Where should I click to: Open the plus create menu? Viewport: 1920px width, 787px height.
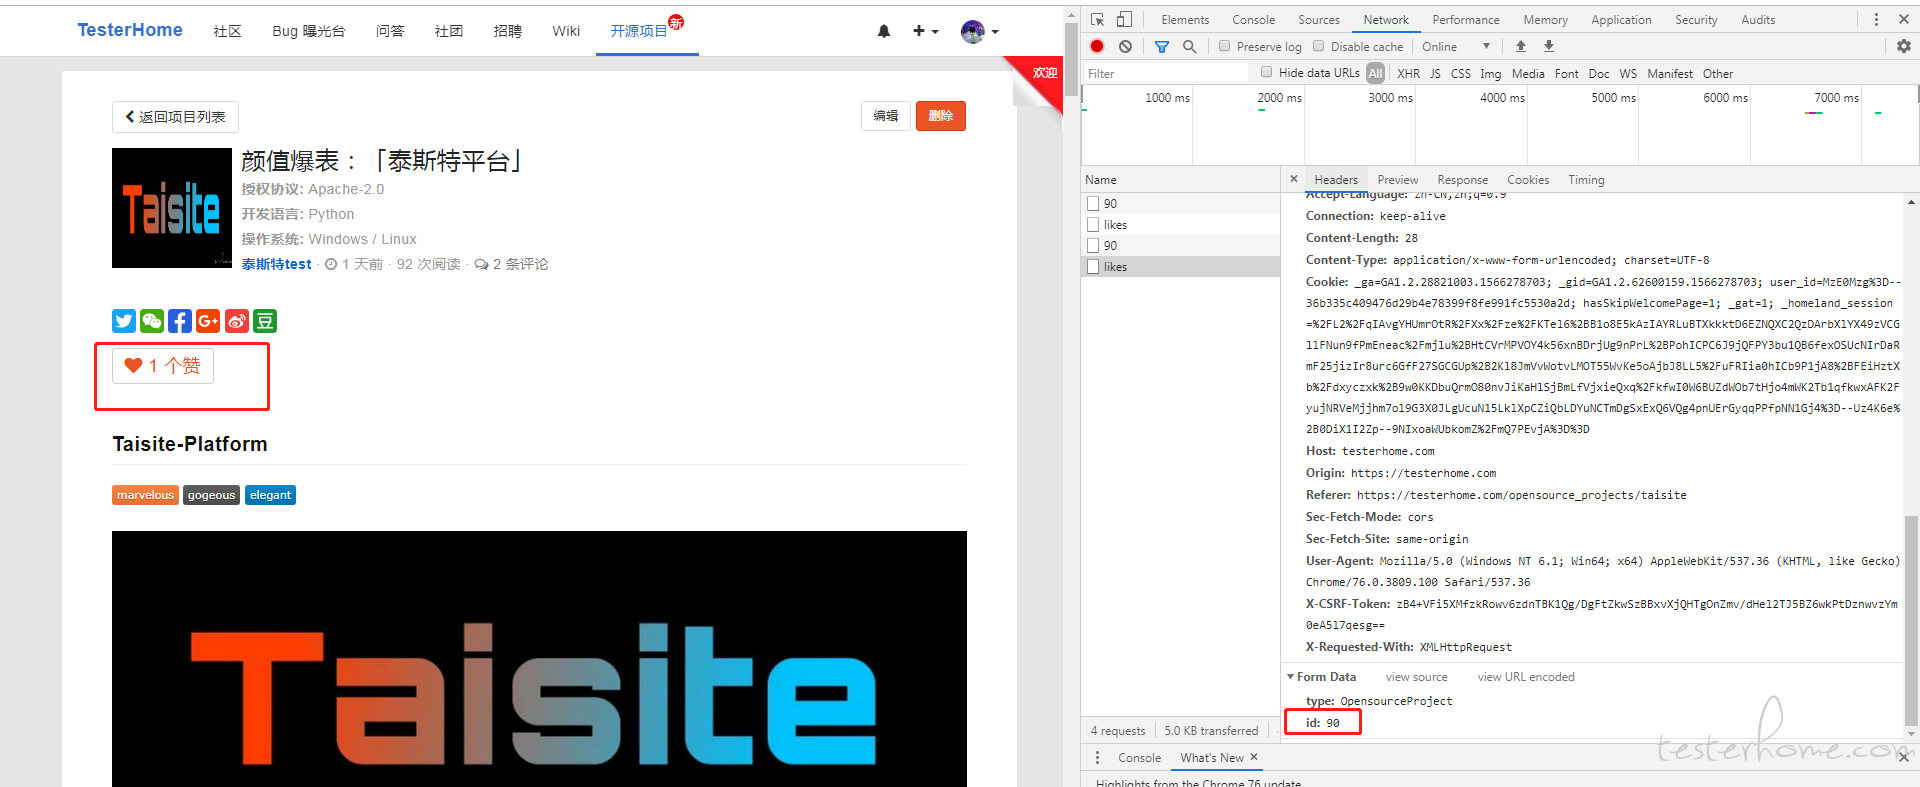[925, 31]
